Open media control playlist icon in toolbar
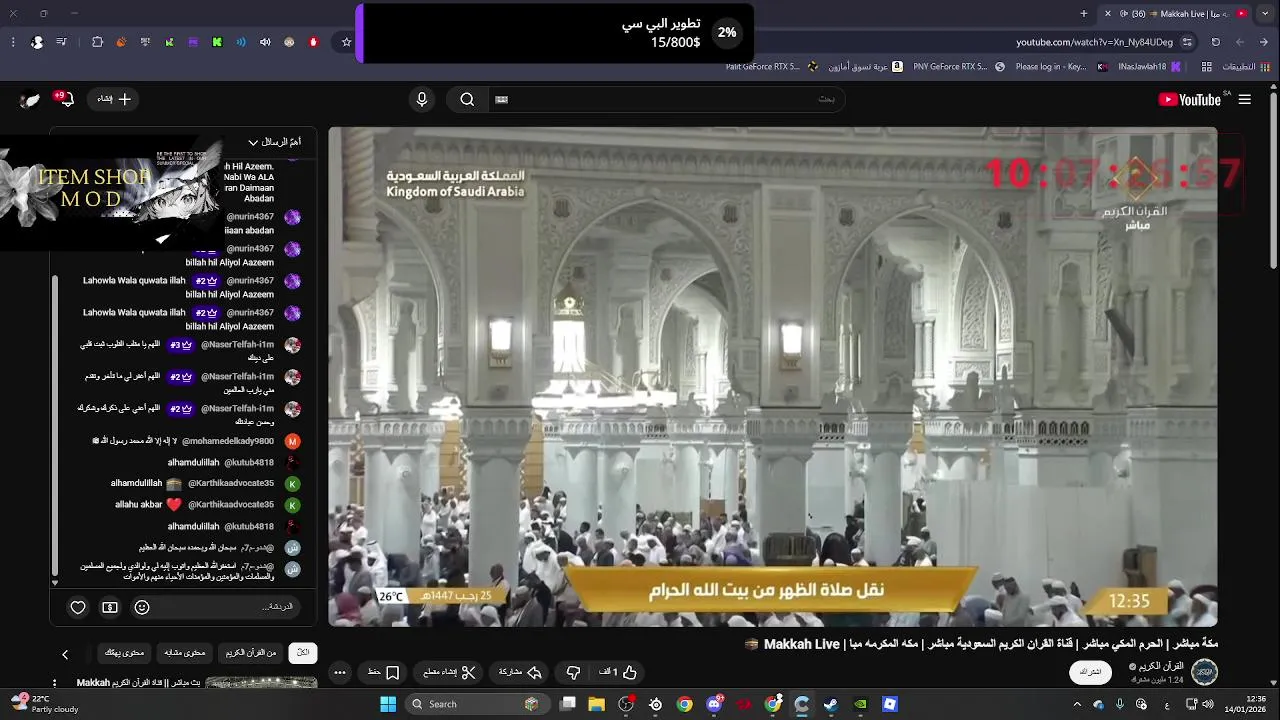 coord(62,42)
